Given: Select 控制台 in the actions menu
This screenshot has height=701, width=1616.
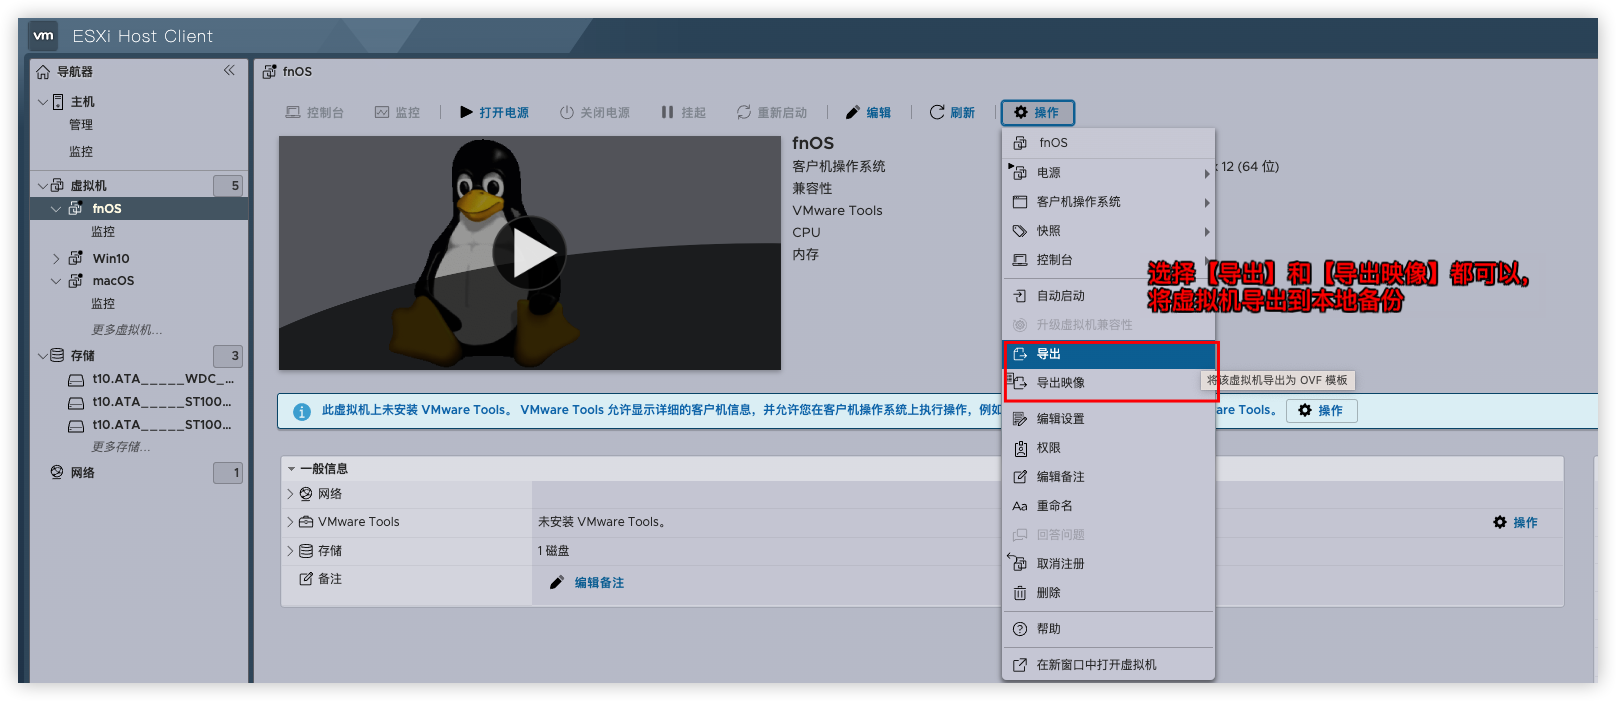Looking at the screenshot, I should coord(1109,260).
